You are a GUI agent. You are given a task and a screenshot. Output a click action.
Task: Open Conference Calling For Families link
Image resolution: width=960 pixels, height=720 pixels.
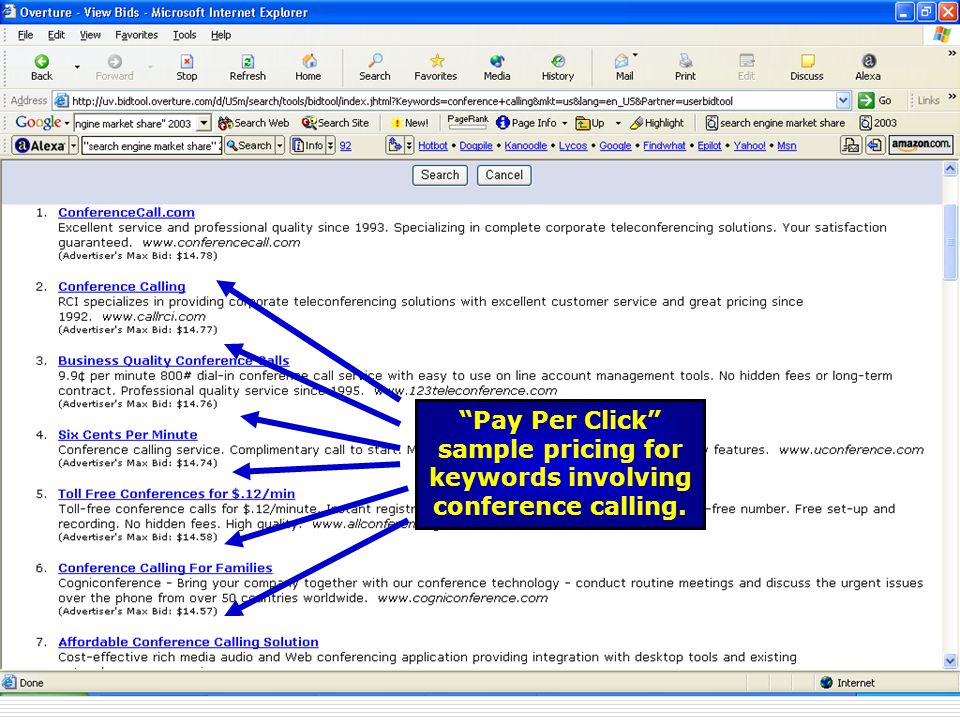(x=165, y=568)
